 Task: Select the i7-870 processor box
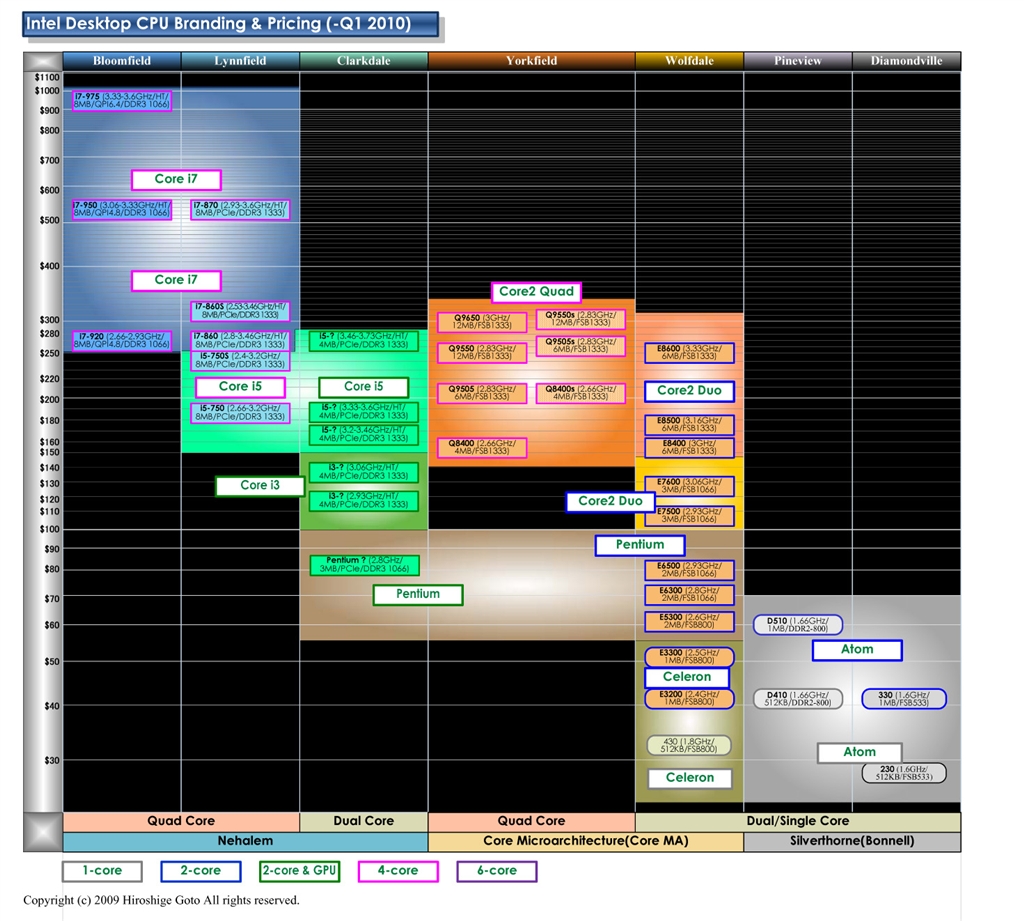(x=240, y=210)
